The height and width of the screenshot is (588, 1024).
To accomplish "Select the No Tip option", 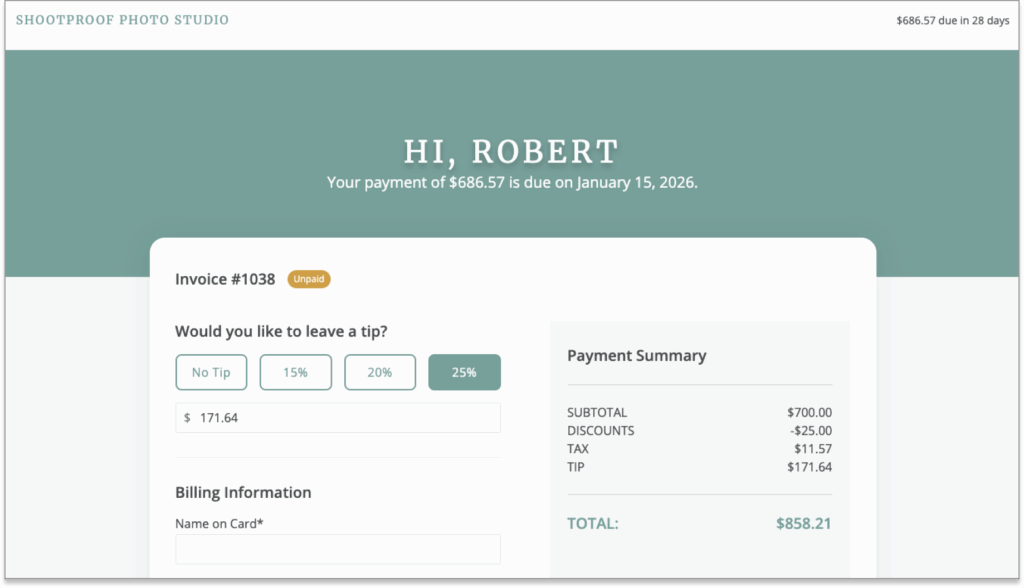I will coord(210,371).
